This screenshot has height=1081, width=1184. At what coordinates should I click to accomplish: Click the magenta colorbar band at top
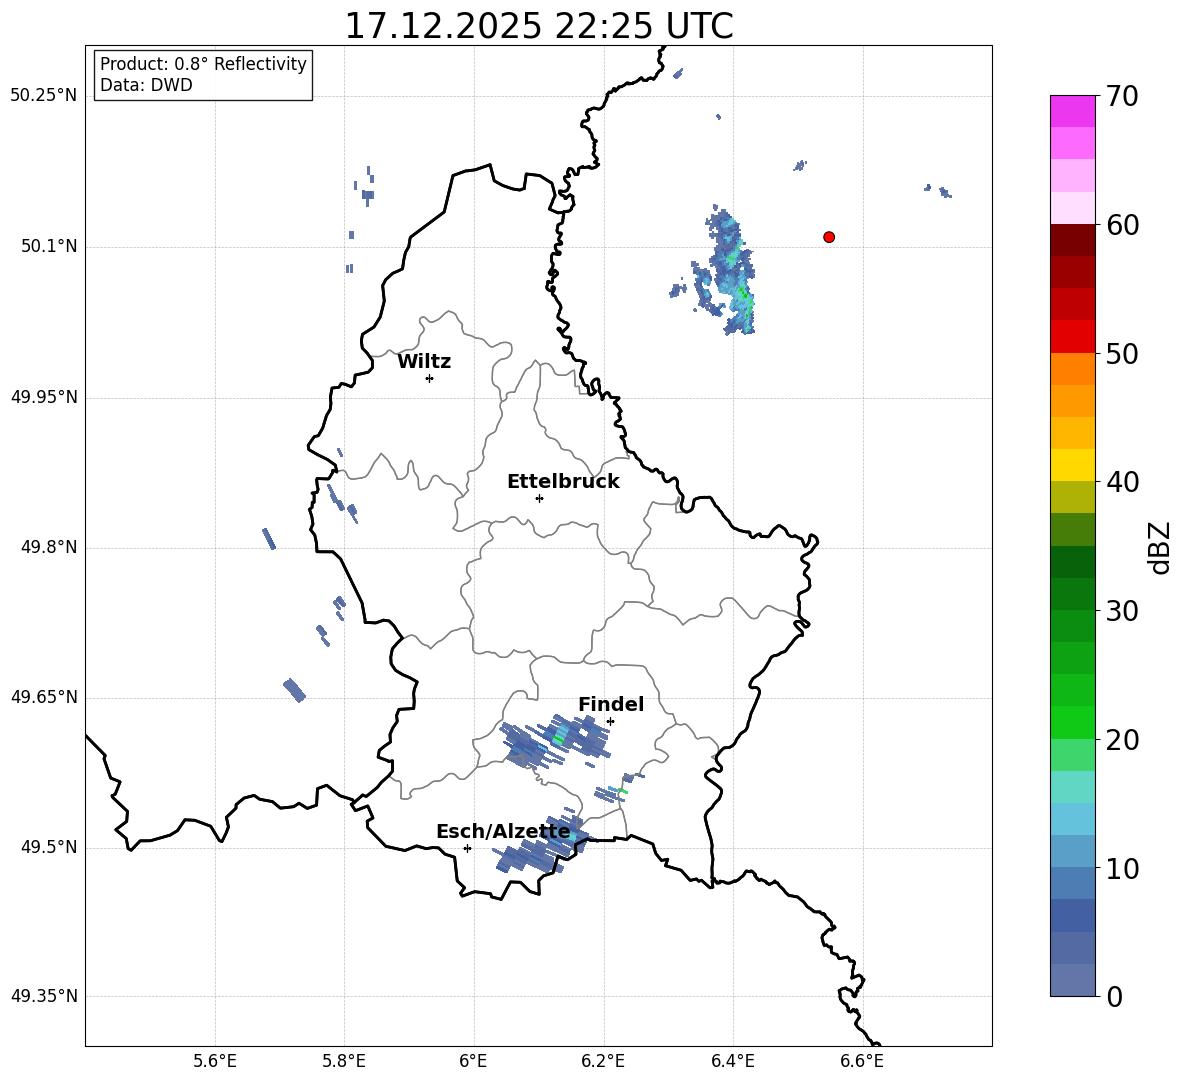1073,111
